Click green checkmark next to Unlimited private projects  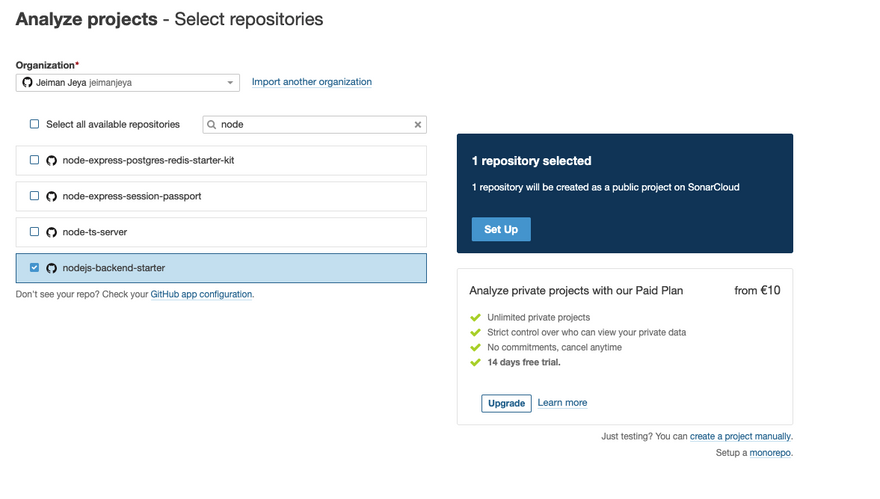[x=476, y=318]
